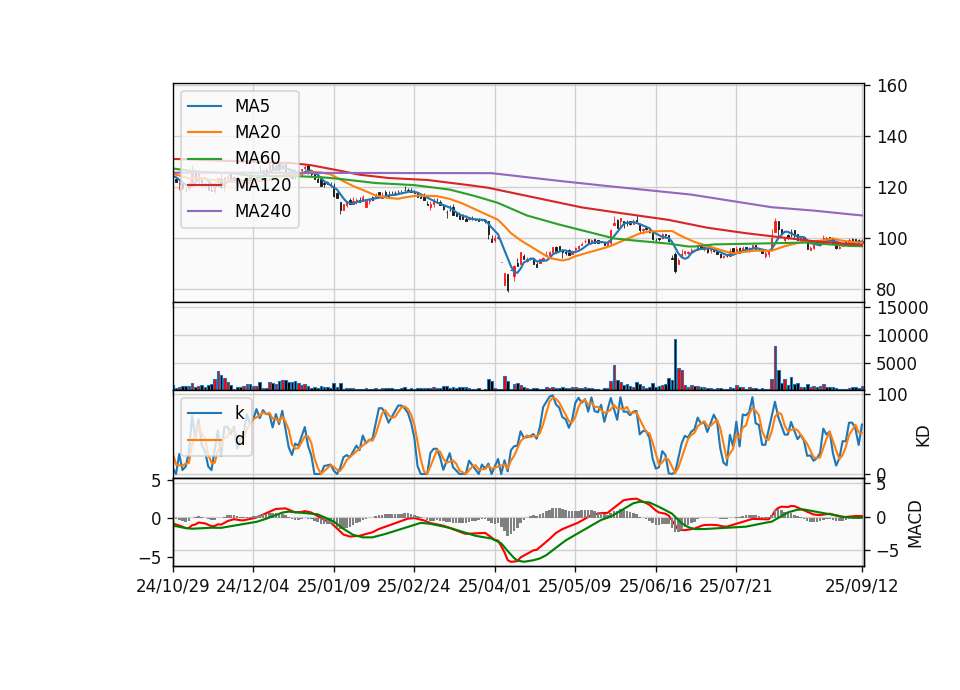The width and height of the screenshot is (960, 690).
Task: Click the 140 price axis tick
Action: 892,137
